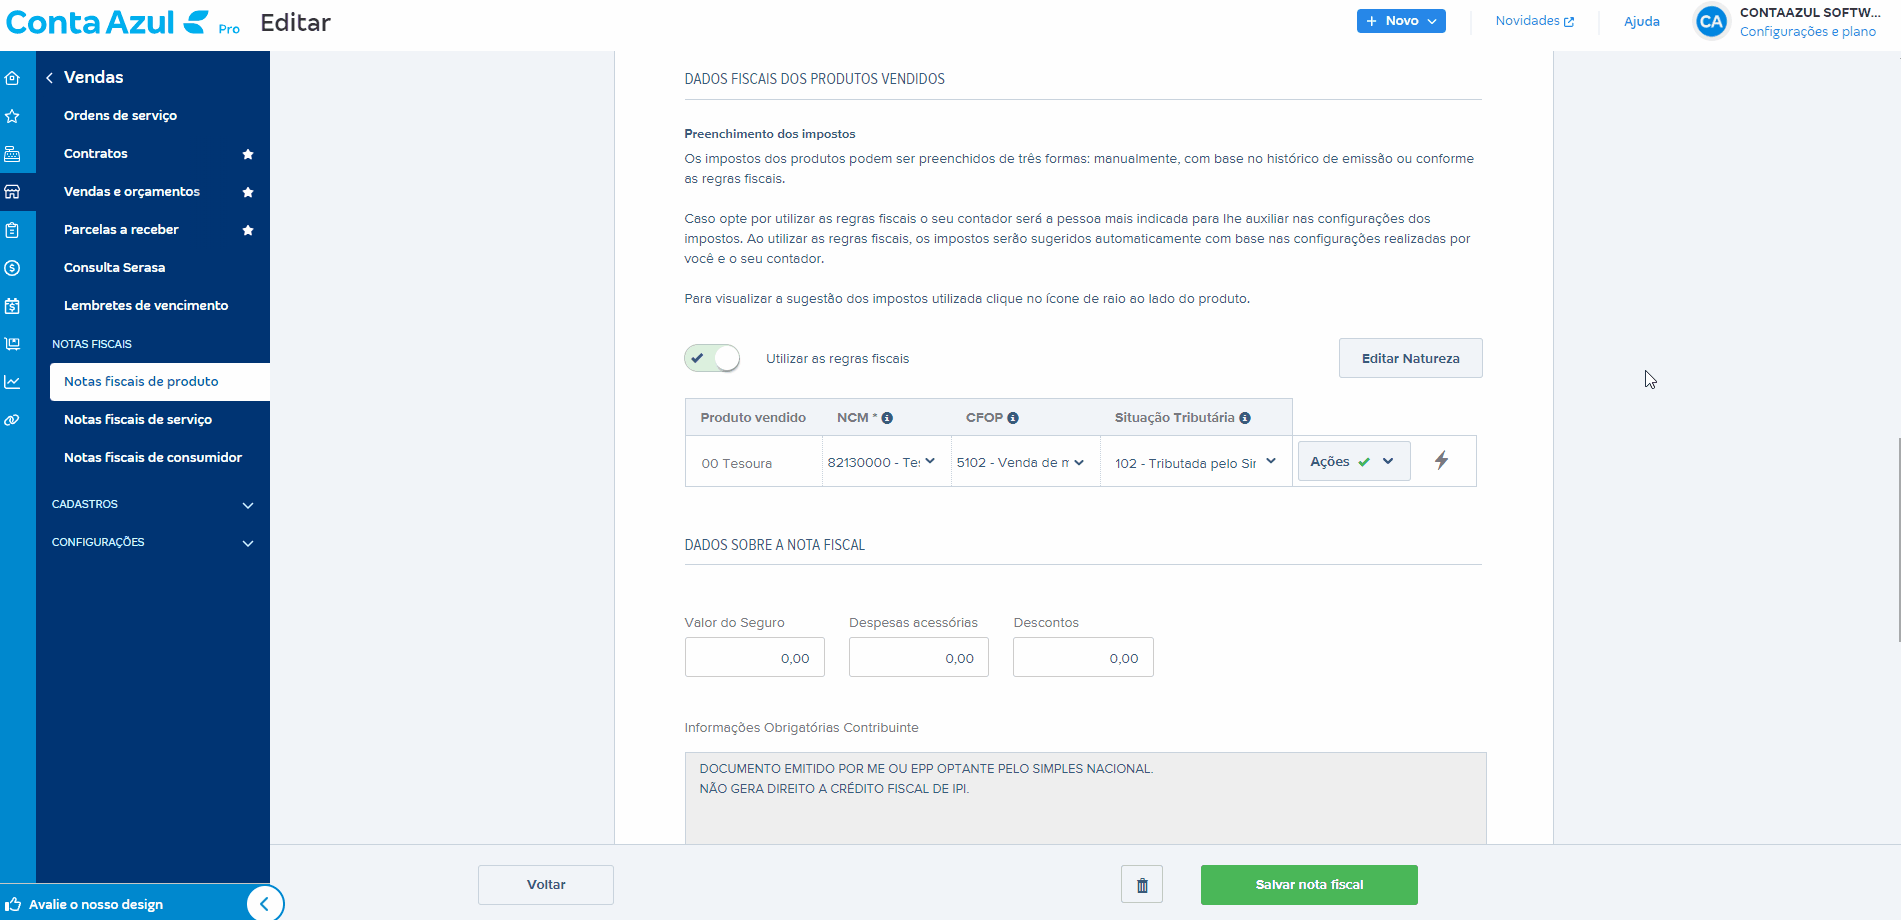Click the Descontos input field
This screenshot has height=920, width=1901.
[x=1083, y=657]
